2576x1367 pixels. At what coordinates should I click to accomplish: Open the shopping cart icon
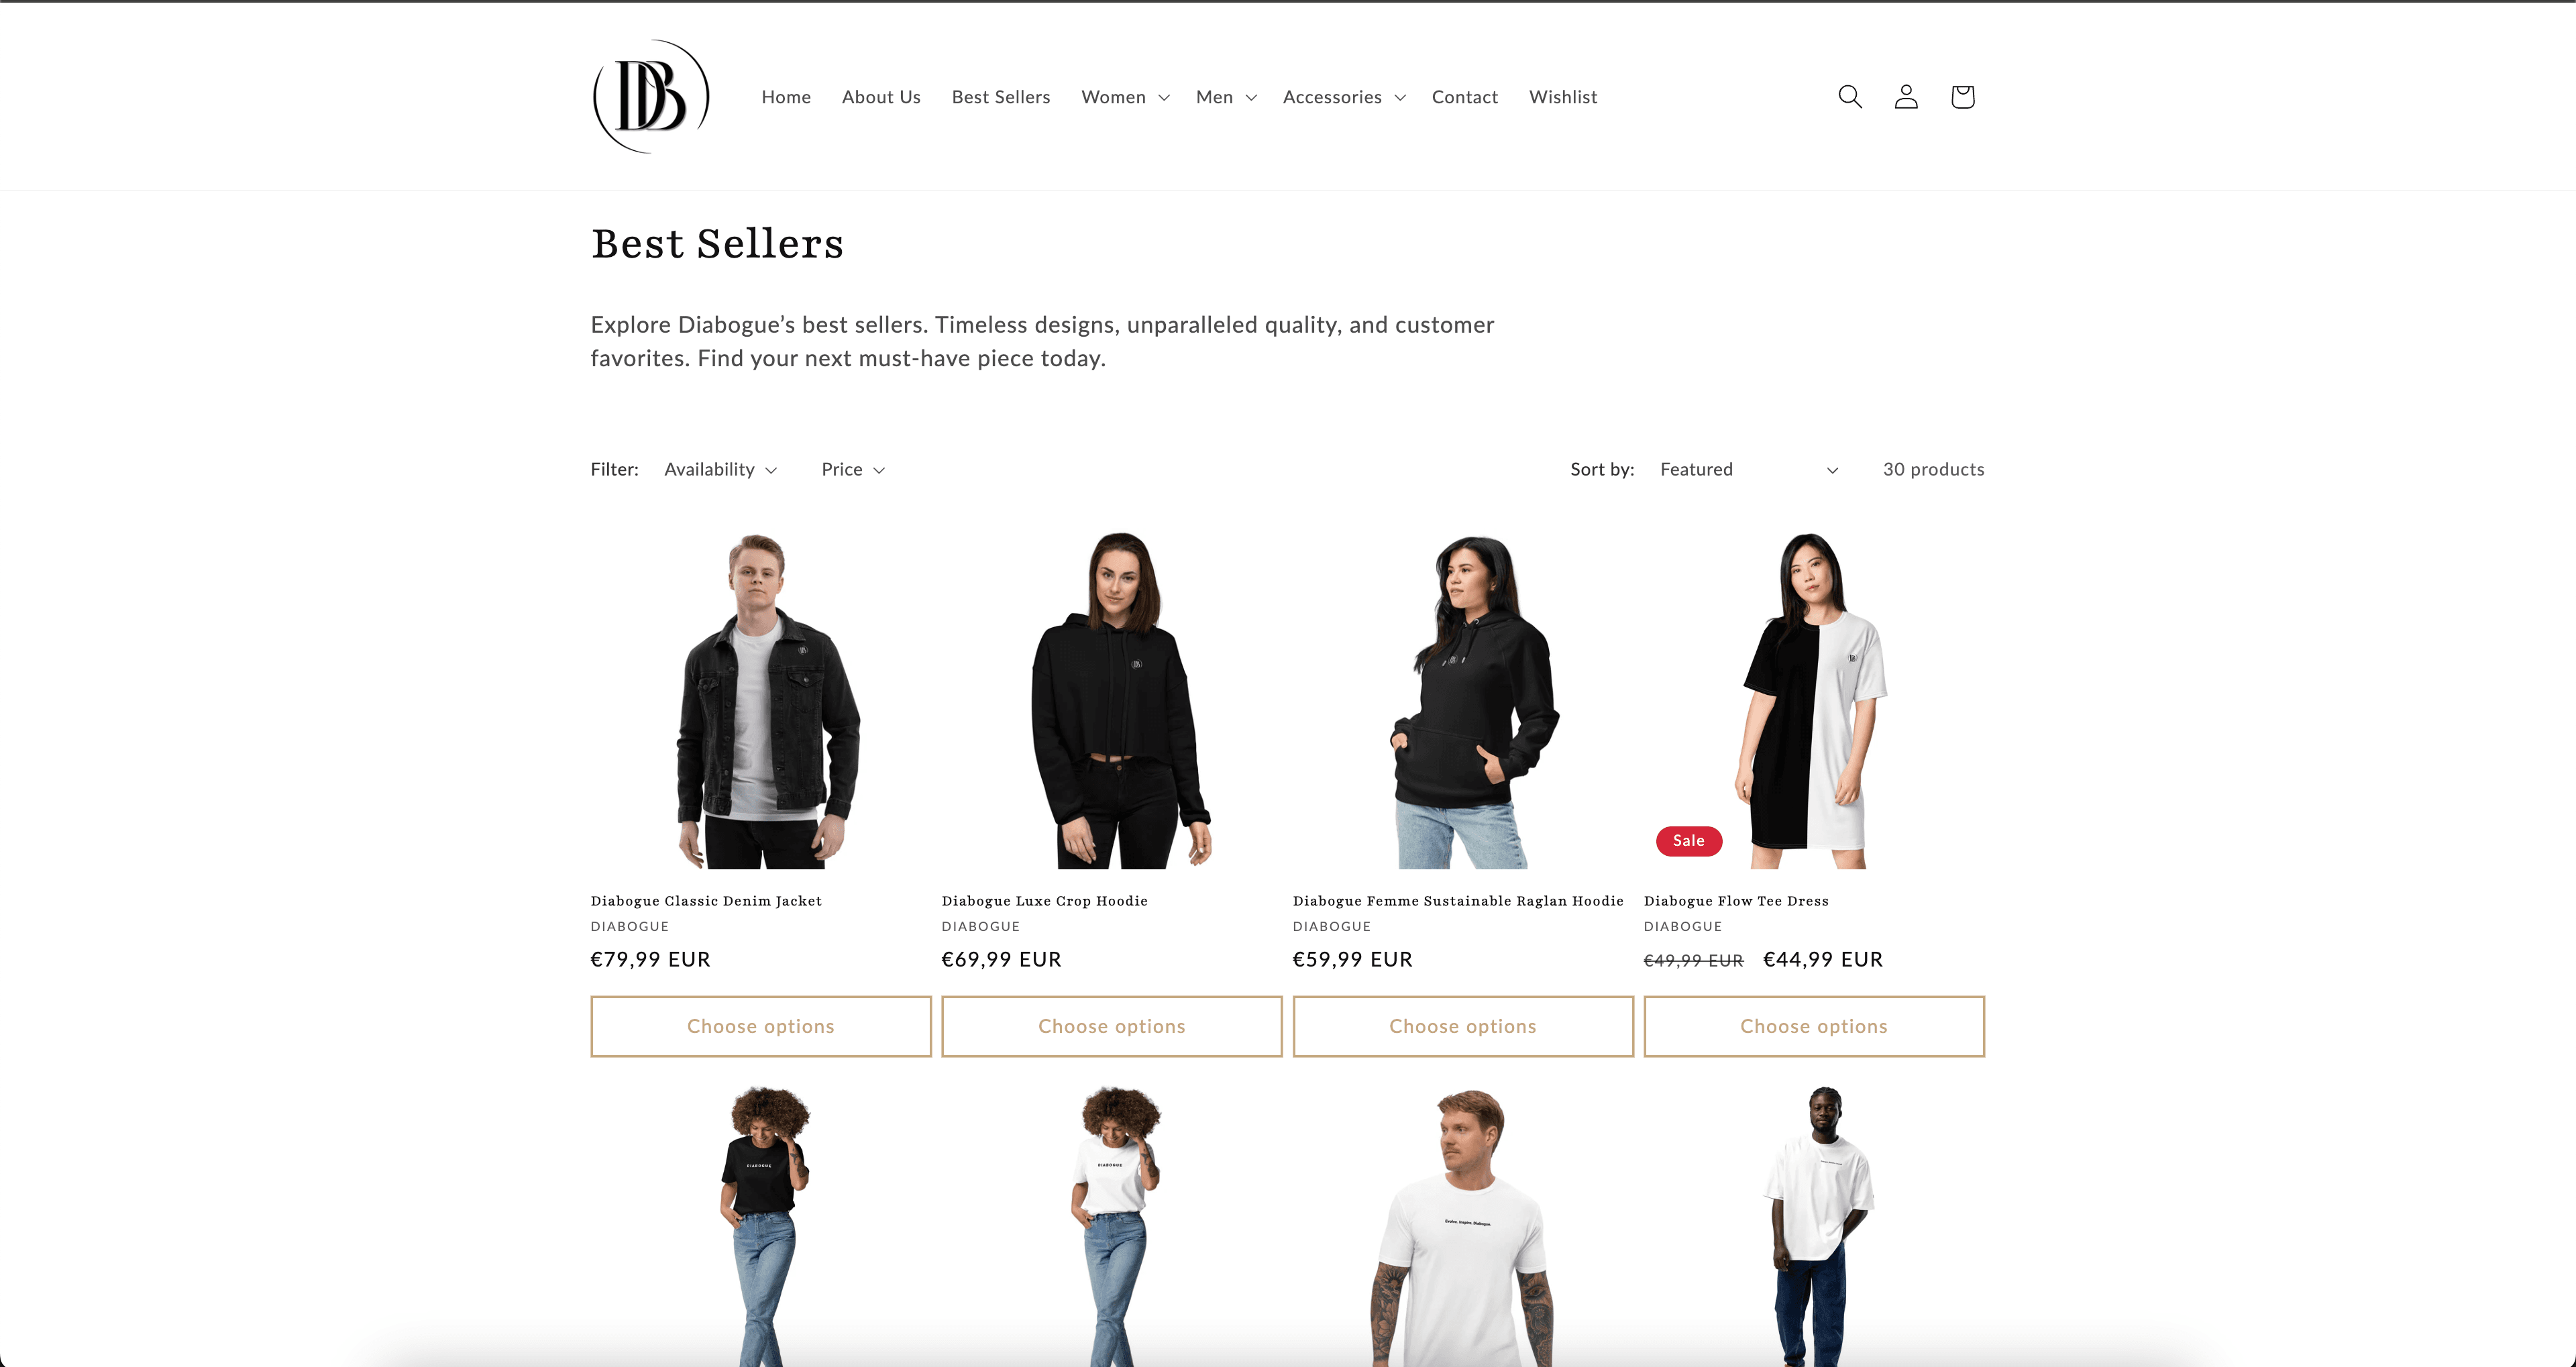[x=1962, y=96]
